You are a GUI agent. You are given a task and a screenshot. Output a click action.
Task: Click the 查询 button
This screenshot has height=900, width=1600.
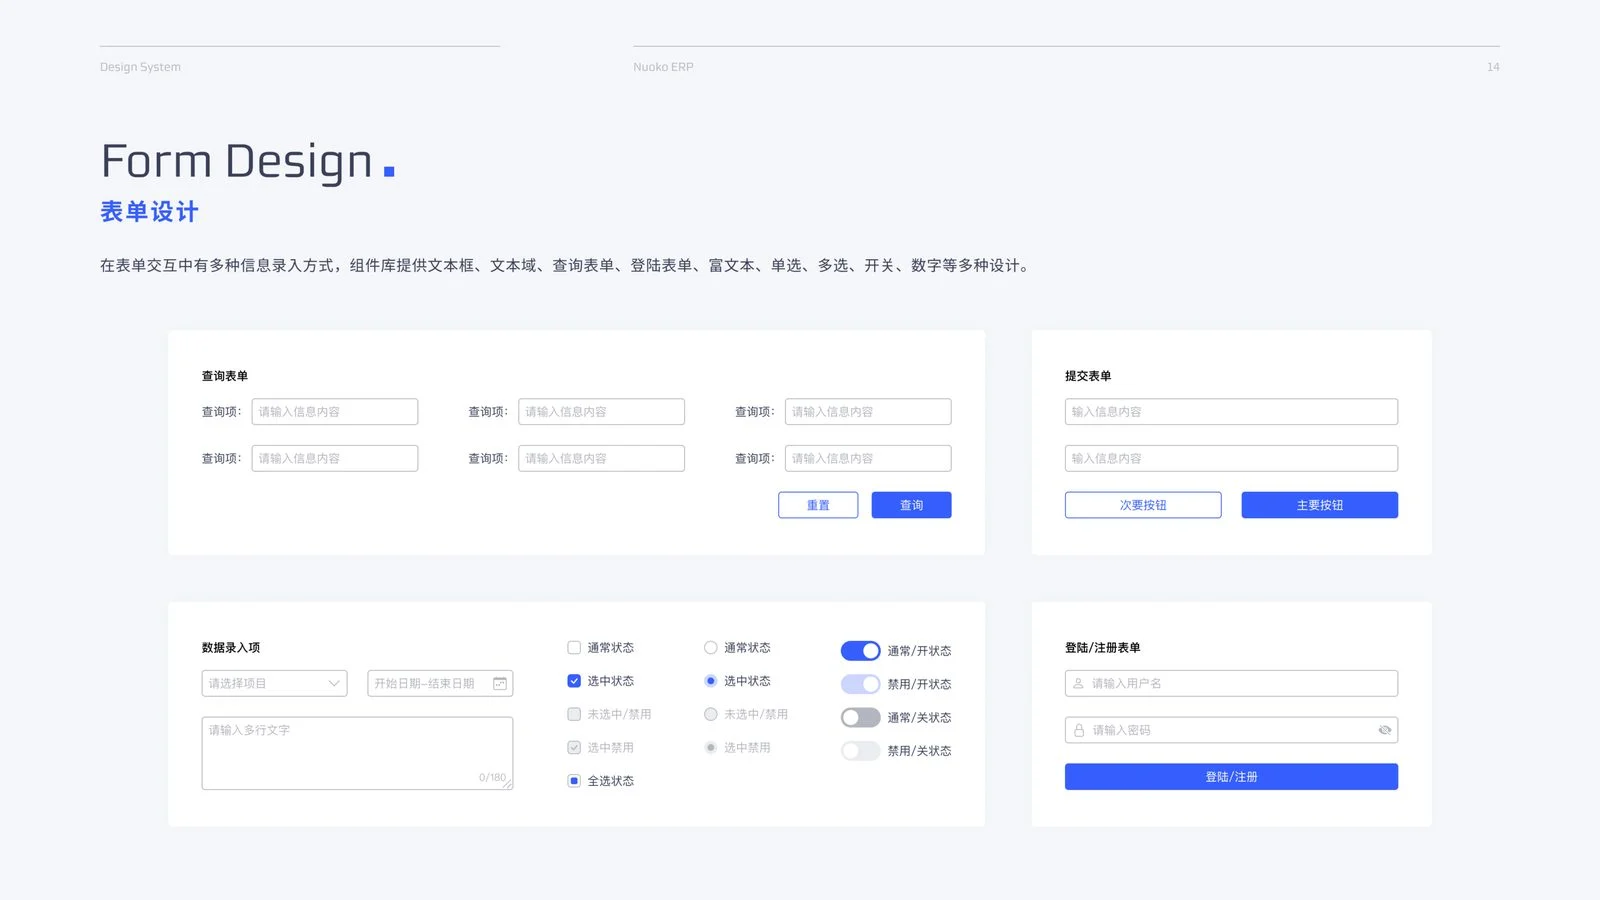(x=911, y=505)
